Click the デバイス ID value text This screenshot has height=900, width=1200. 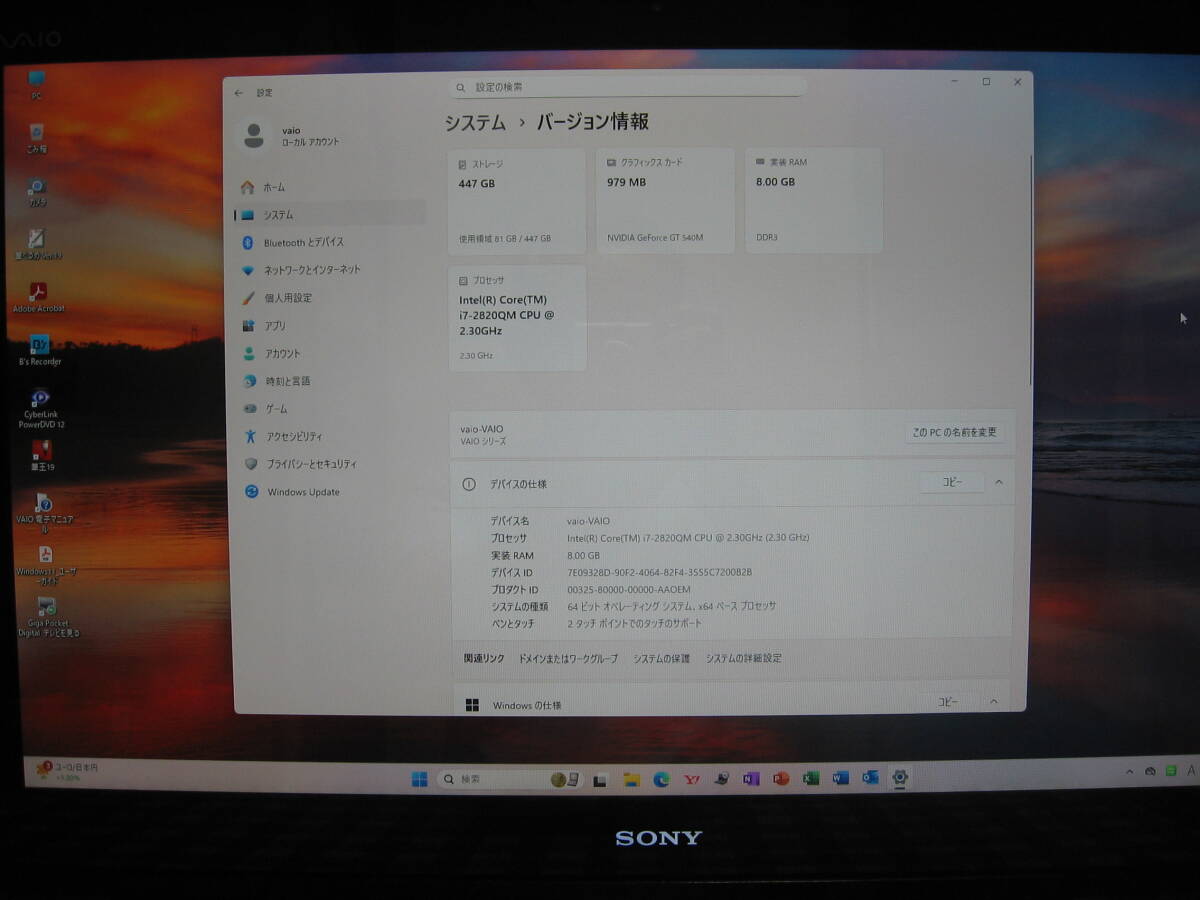click(x=659, y=572)
